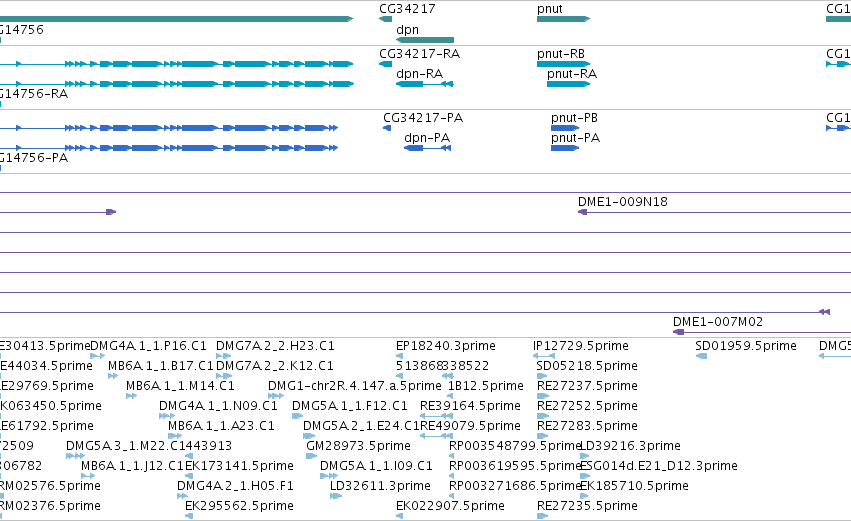
Task: Select DMG4A.2_1.H05.F1 label
Action: [x=235, y=486]
